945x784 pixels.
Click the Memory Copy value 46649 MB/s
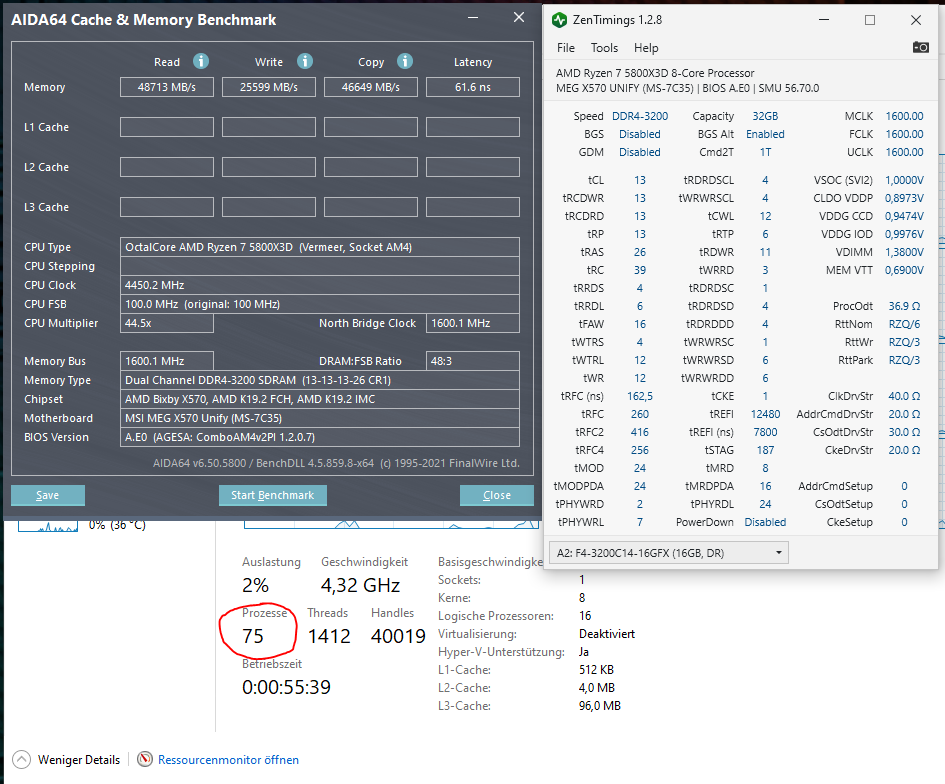point(371,87)
